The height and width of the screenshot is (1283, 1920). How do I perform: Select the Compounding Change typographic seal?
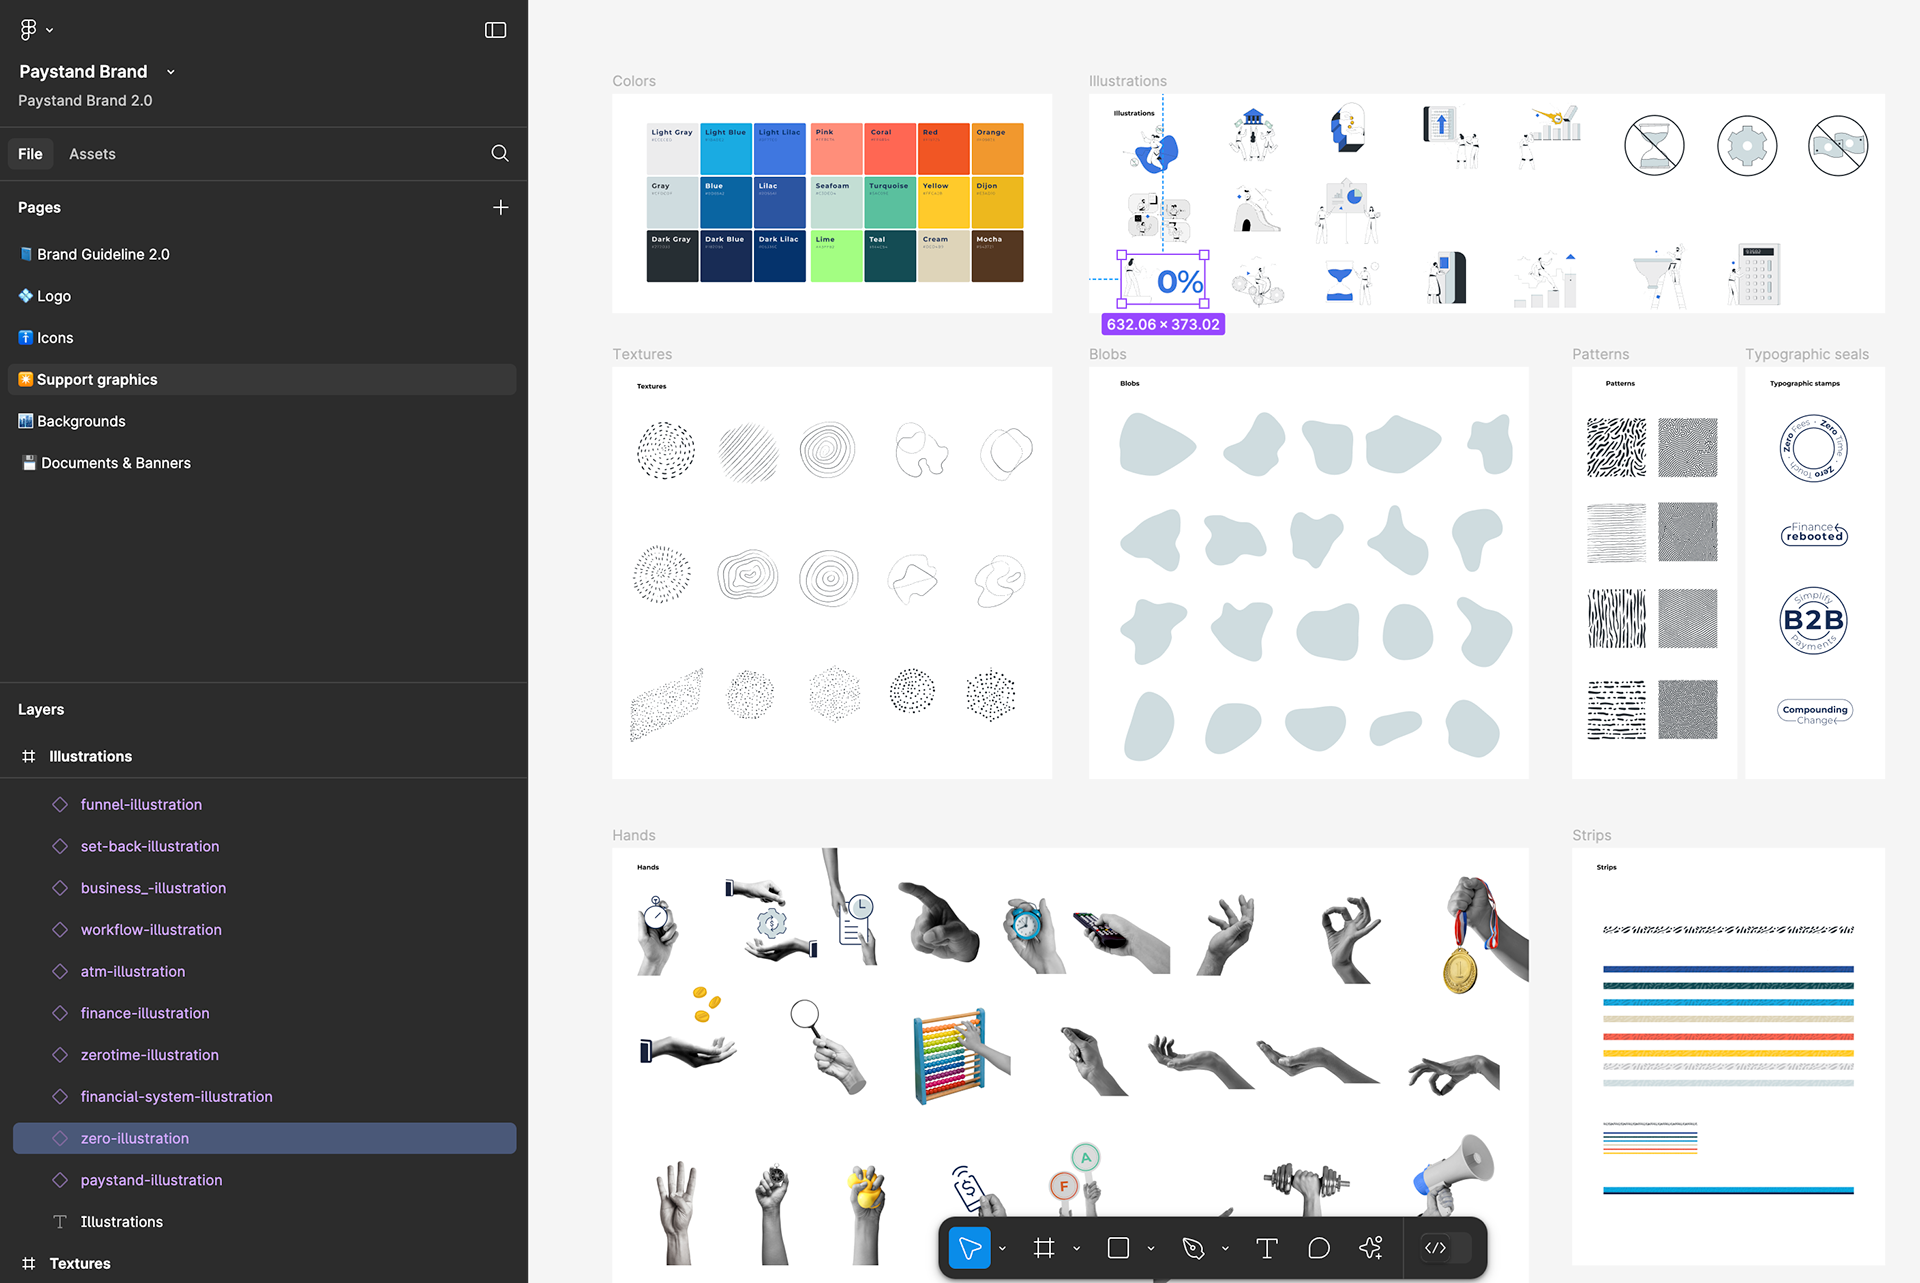[1815, 712]
